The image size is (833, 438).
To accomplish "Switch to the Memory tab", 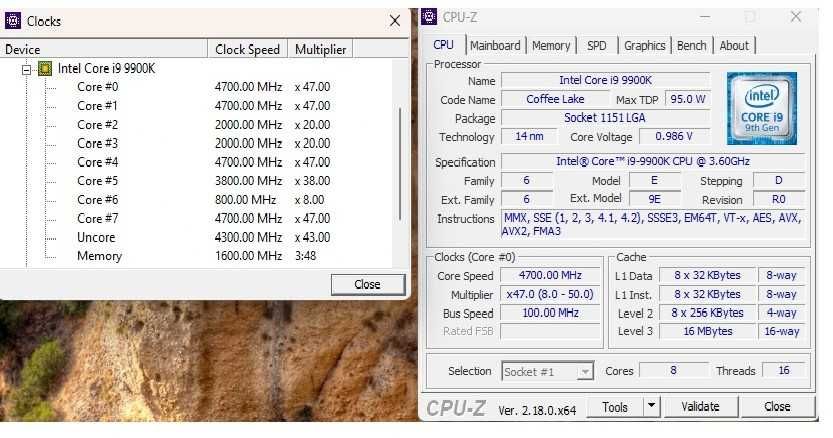I will [551, 46].
